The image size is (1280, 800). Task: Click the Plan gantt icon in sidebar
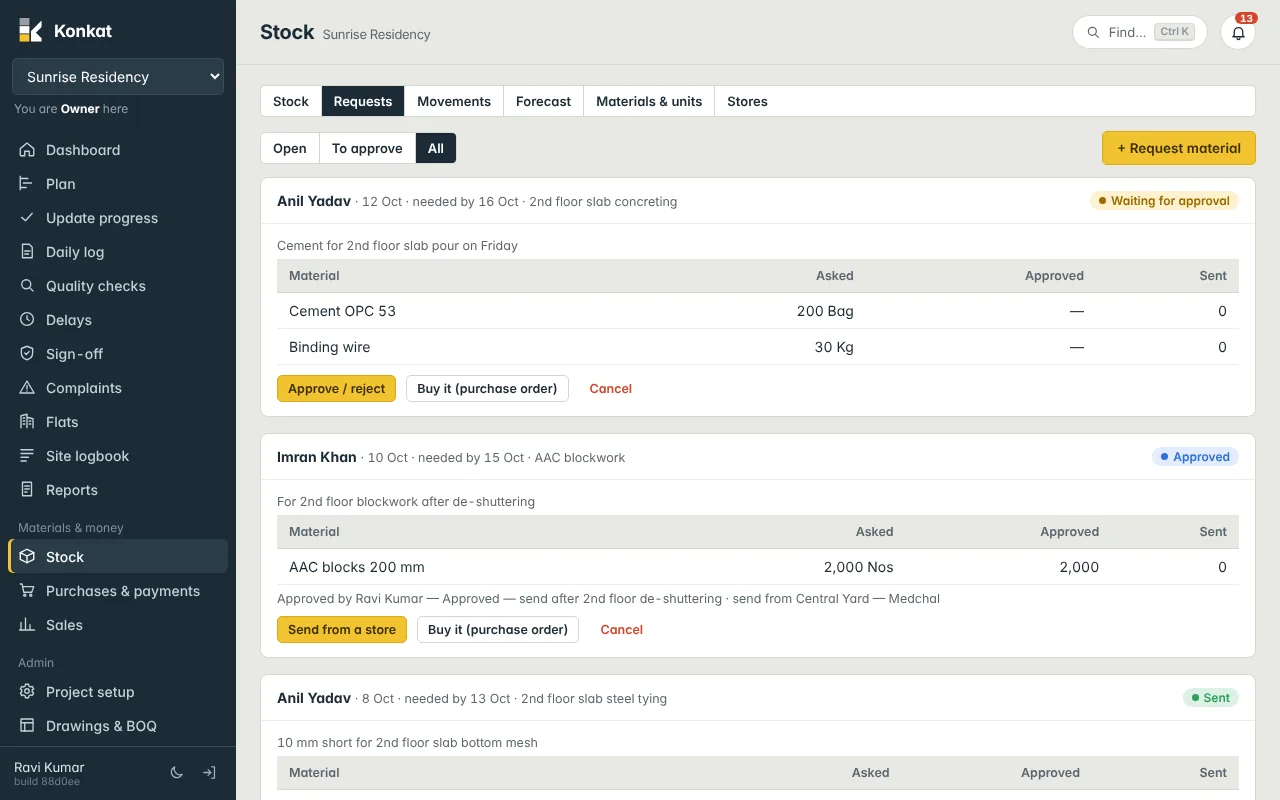coord(27,184)
